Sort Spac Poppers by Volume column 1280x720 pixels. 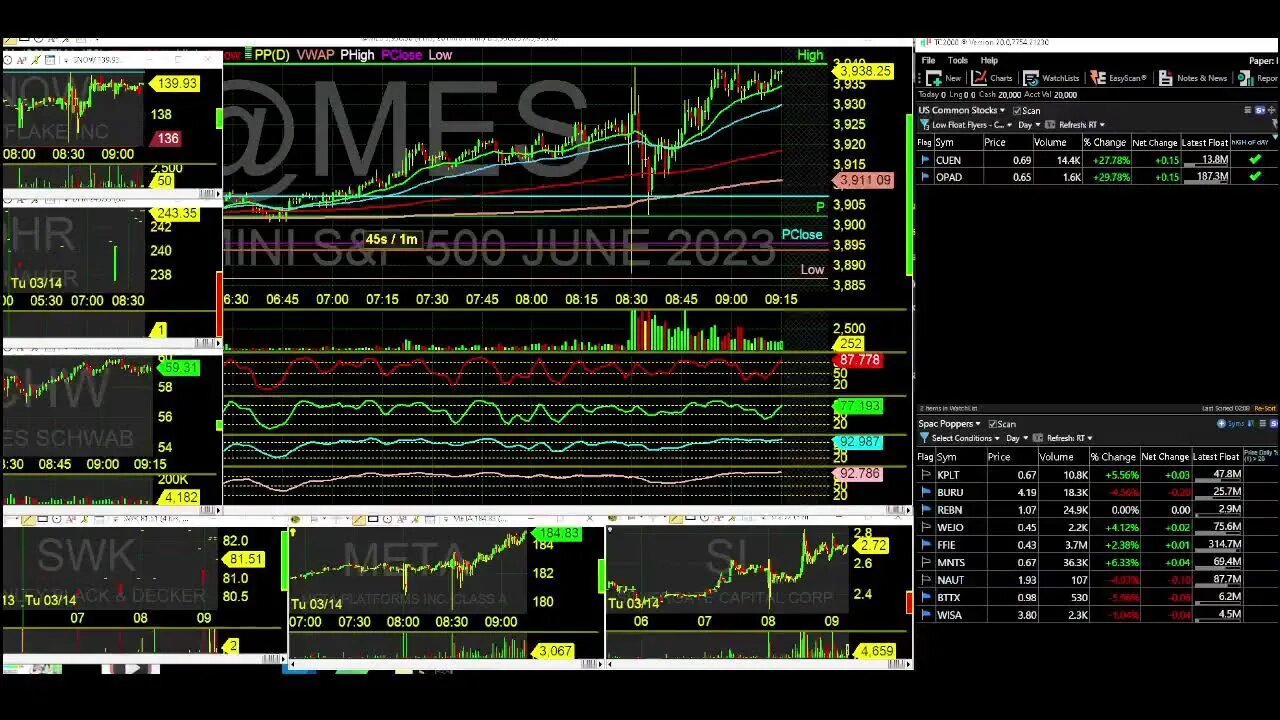point(1056,457)
